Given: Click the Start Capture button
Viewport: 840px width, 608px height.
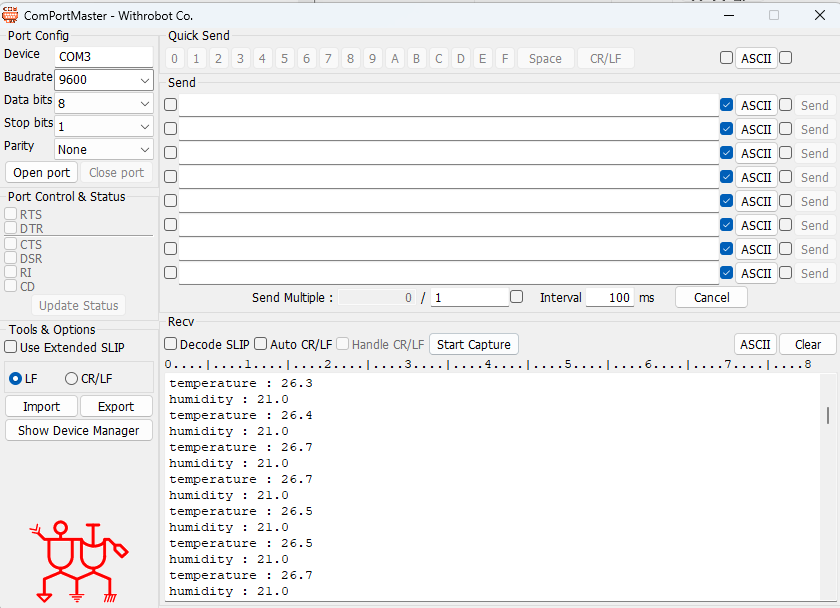Looking at the screenshot, I should pos(474,344).
